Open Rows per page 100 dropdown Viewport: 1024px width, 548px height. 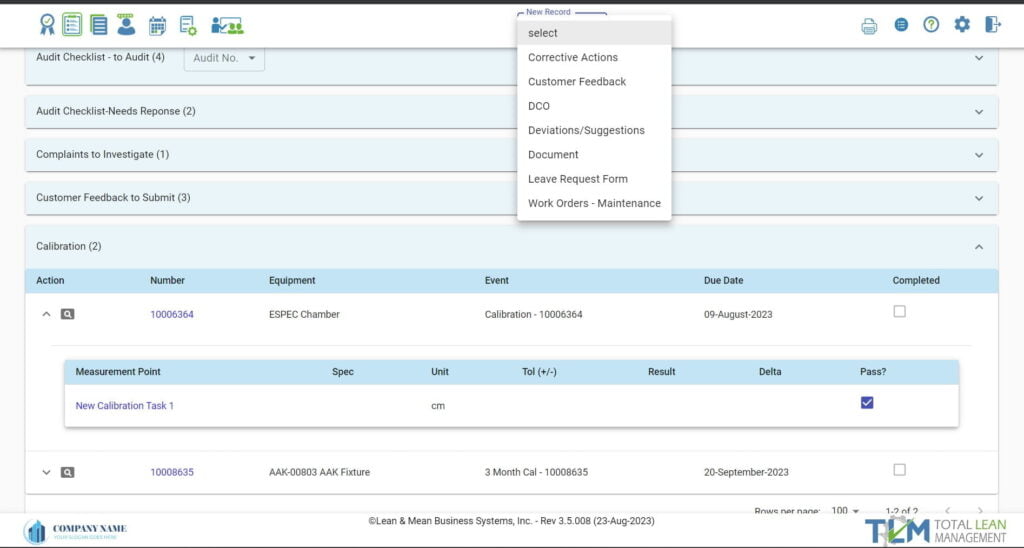tap(845, 511)
